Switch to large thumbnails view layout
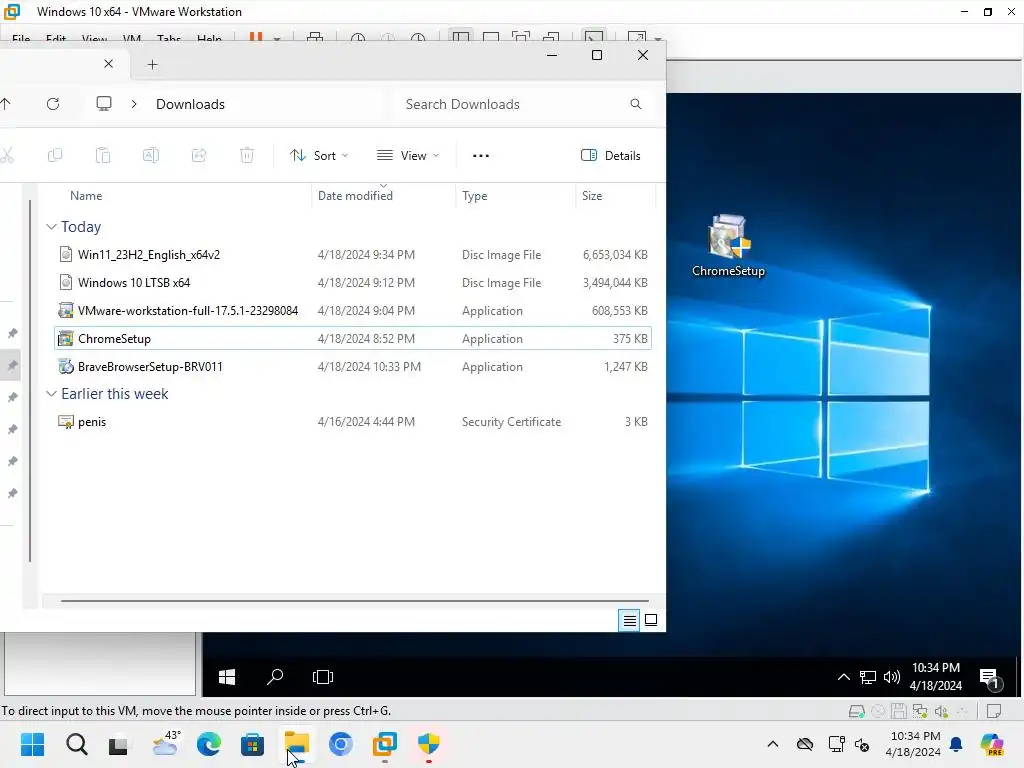The width and height of the screenshot is (1024, 768). click(651, 620)
